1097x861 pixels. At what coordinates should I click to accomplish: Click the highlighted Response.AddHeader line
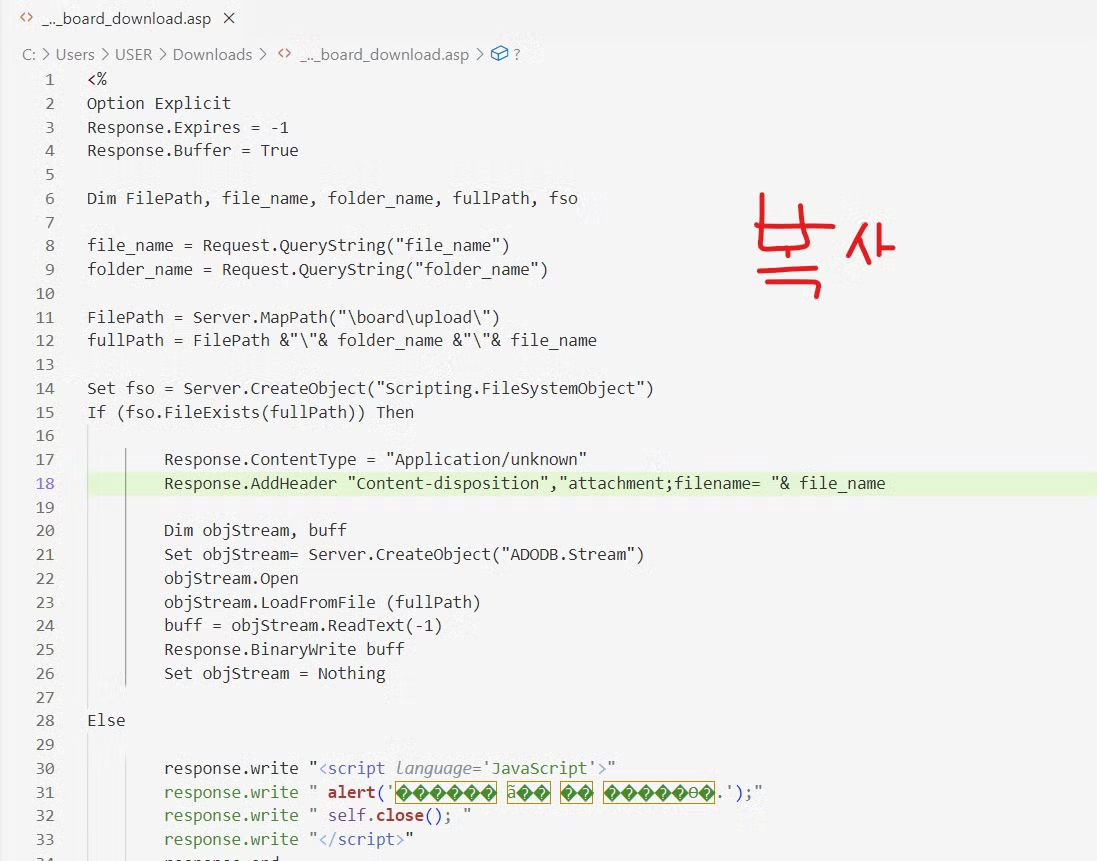(525, 483)
